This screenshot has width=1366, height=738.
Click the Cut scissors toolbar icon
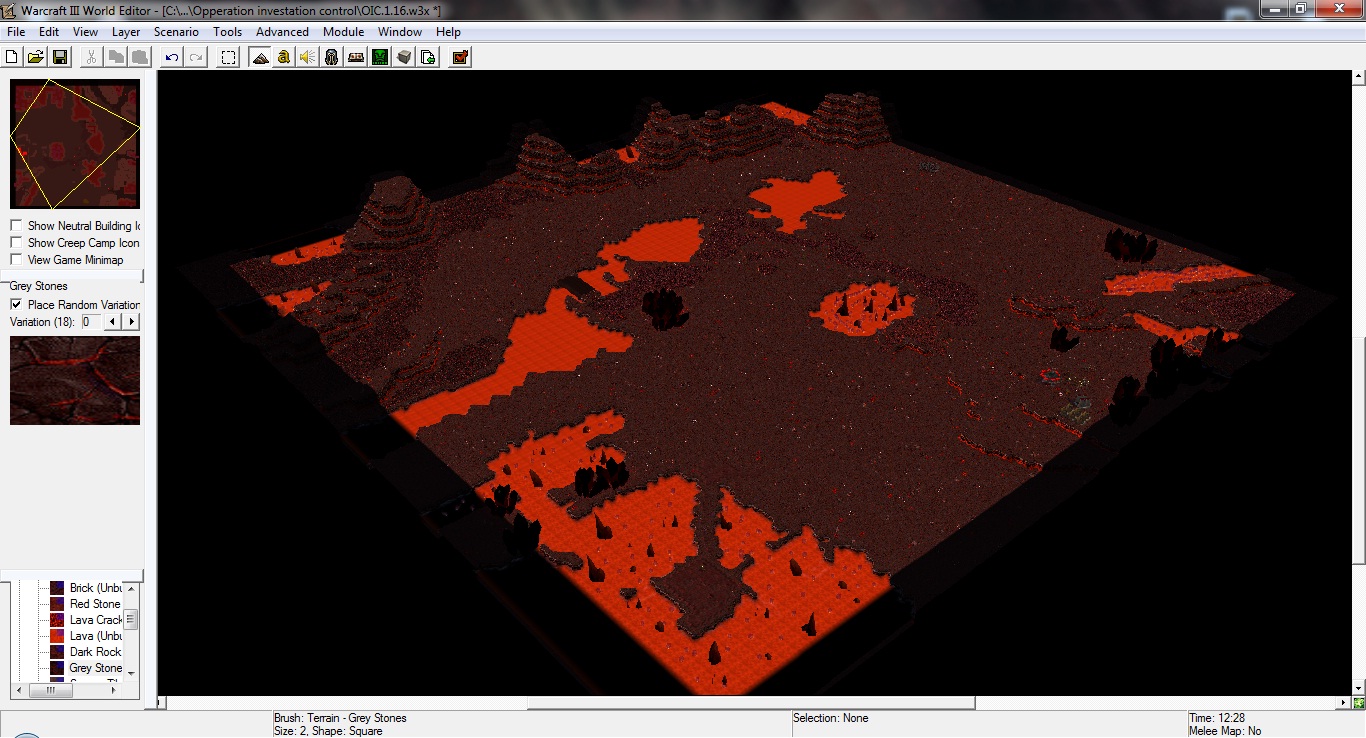click(x=91, y=57)
